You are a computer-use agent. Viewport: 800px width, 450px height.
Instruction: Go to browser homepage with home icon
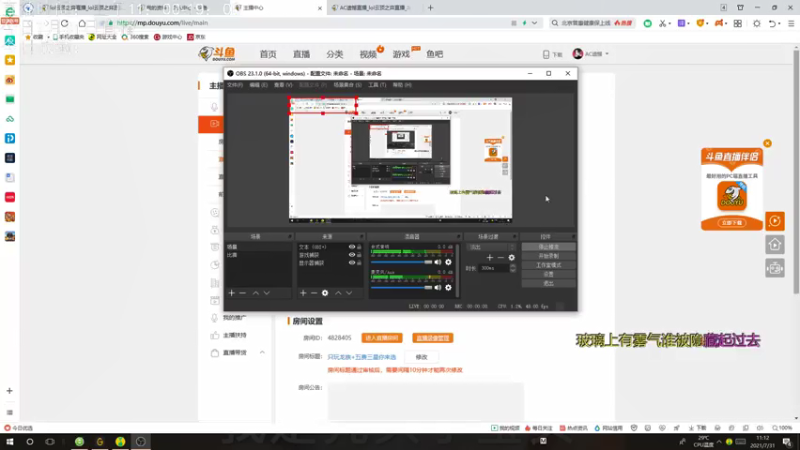click(x=82, y=23)
